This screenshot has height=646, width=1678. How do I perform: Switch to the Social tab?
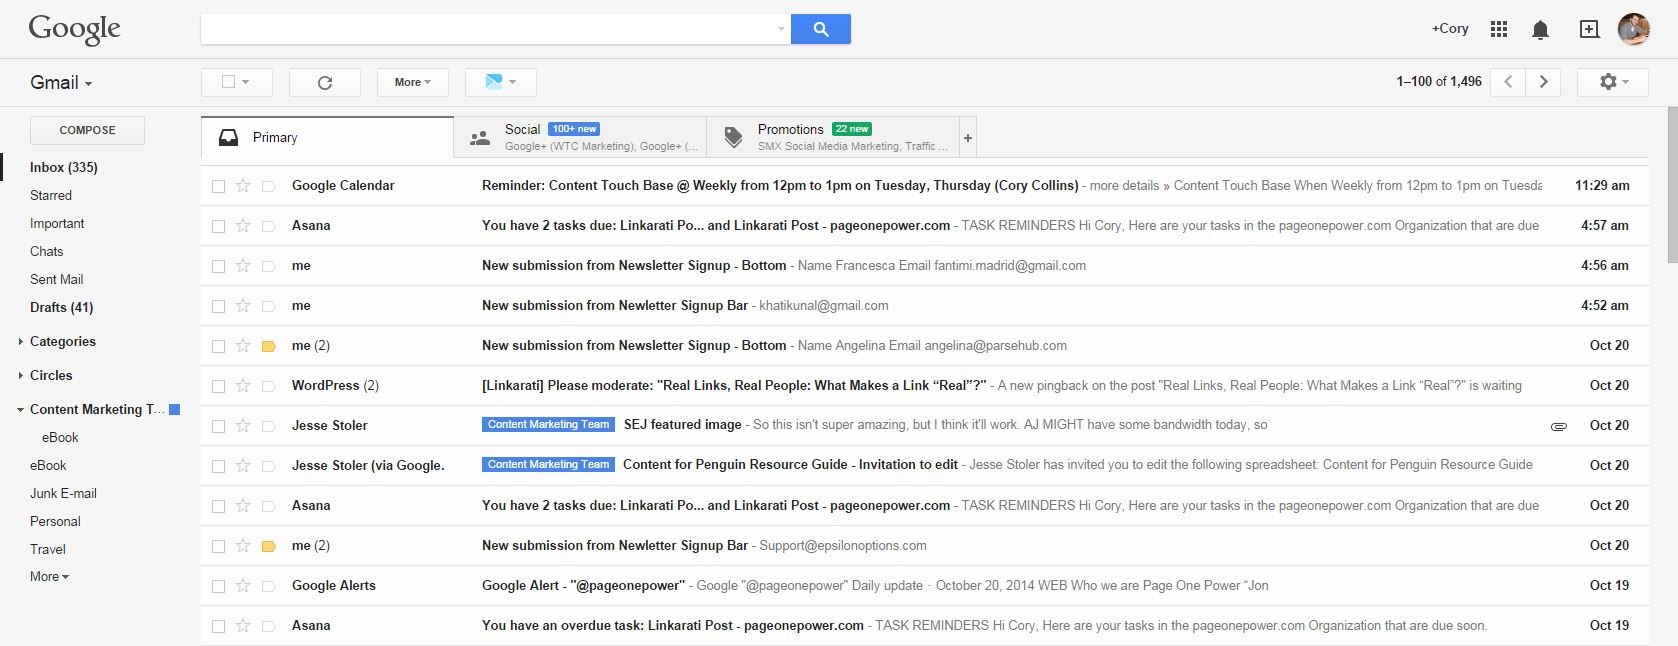(x=579, y=137)
